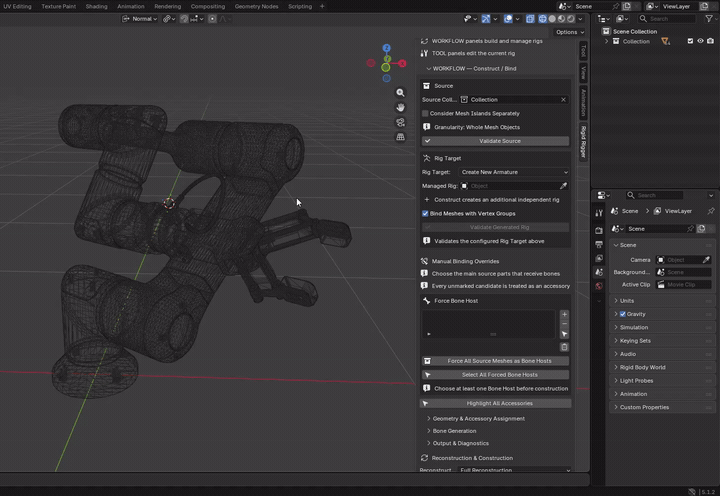Open the Reconstruct Full Reconstruction dropdown
The height and width of the screenshot is (496, 720).
[x=514, y=470]
